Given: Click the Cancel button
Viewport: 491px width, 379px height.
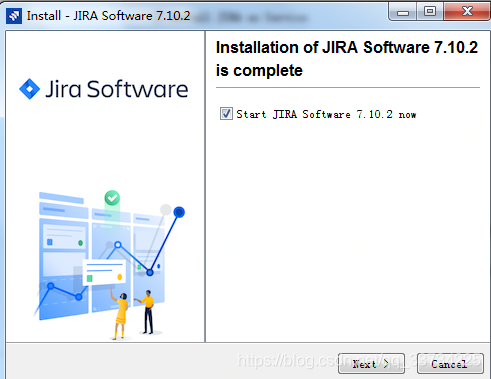Looking at the screenshot, I should point(450,364).
